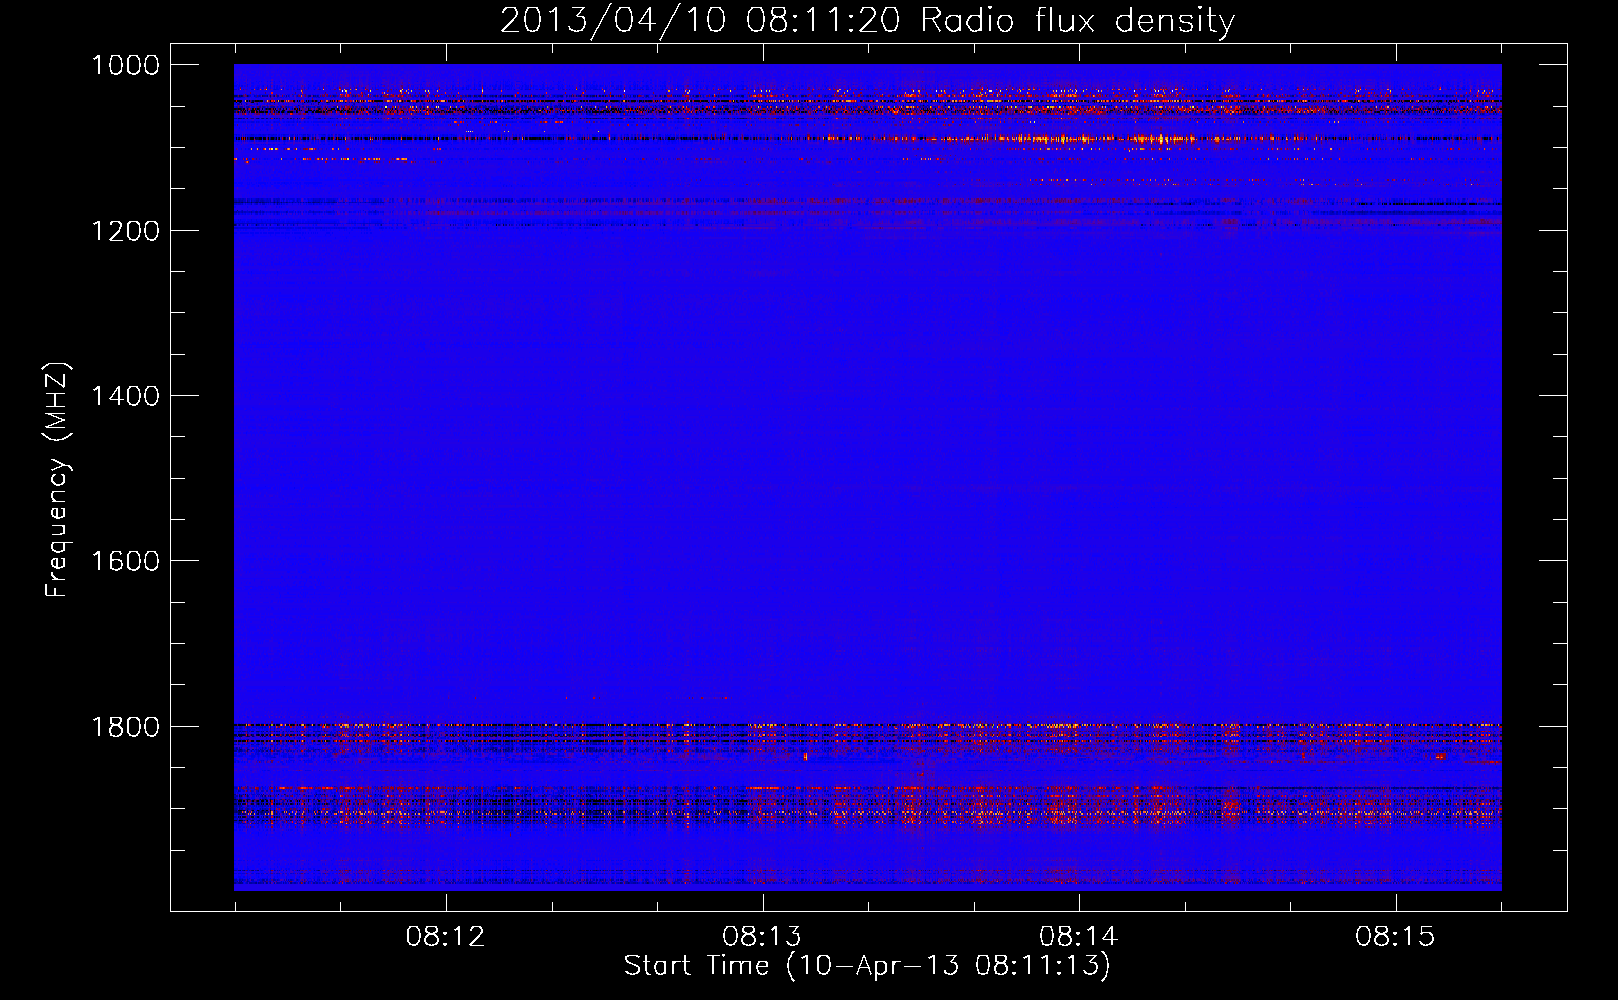1618x1000 pixels.
Task: Click the 08:13 time tick label
Action: (762, 937)
